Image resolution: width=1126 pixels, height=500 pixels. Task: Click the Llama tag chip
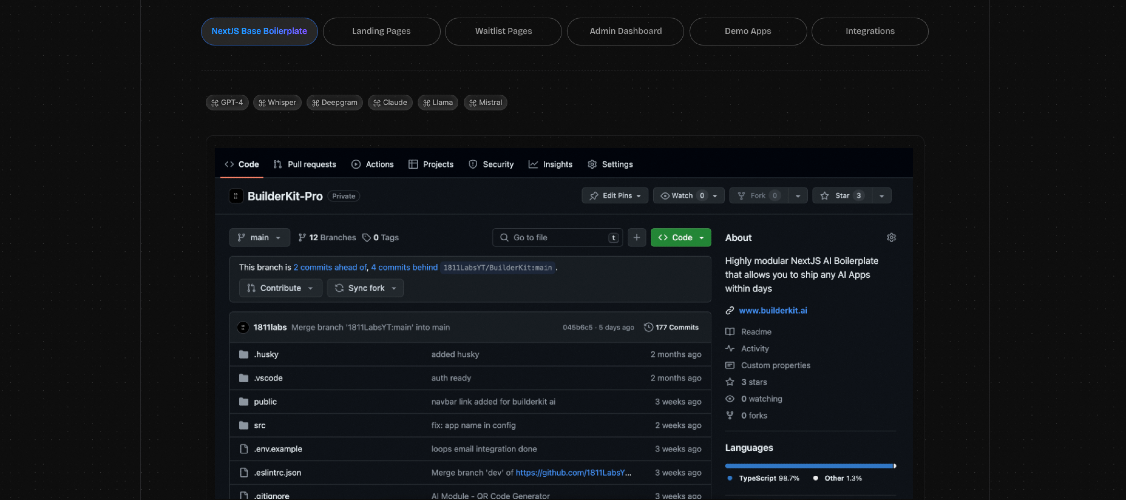438,103
